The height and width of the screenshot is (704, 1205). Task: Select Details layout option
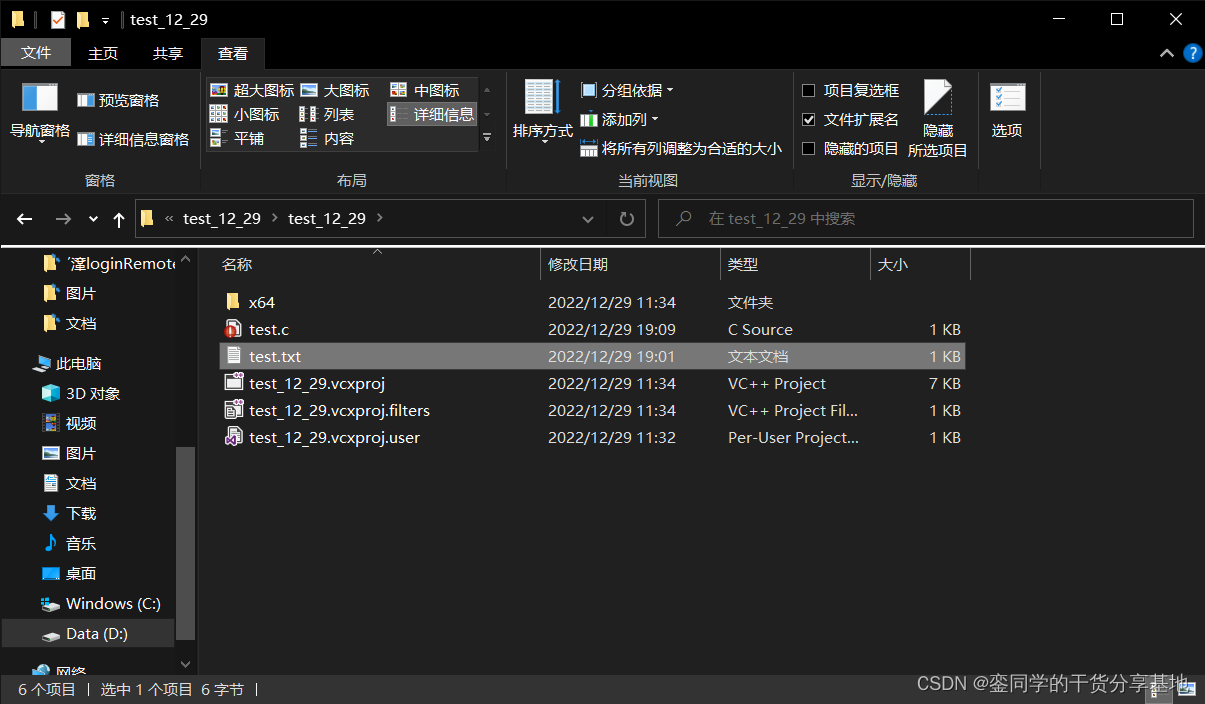432,114
